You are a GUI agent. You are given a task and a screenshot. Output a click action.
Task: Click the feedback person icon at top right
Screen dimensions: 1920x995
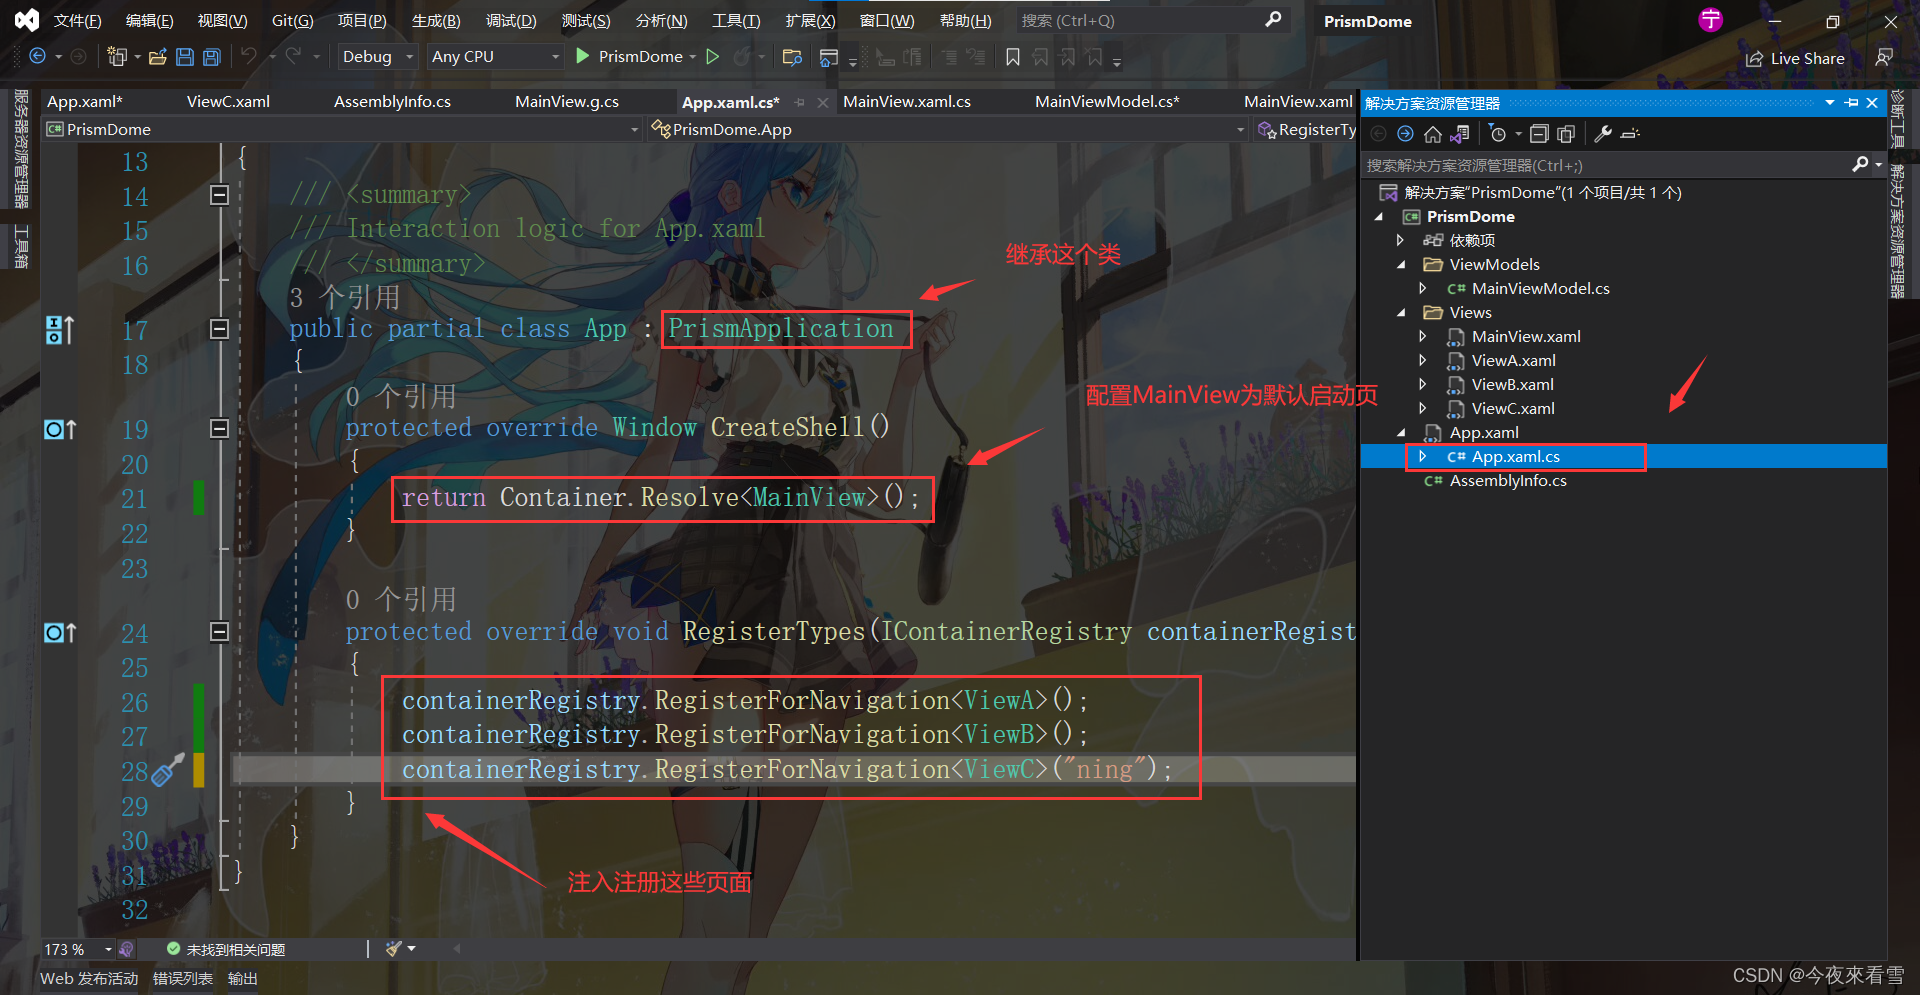point(1884,58)
